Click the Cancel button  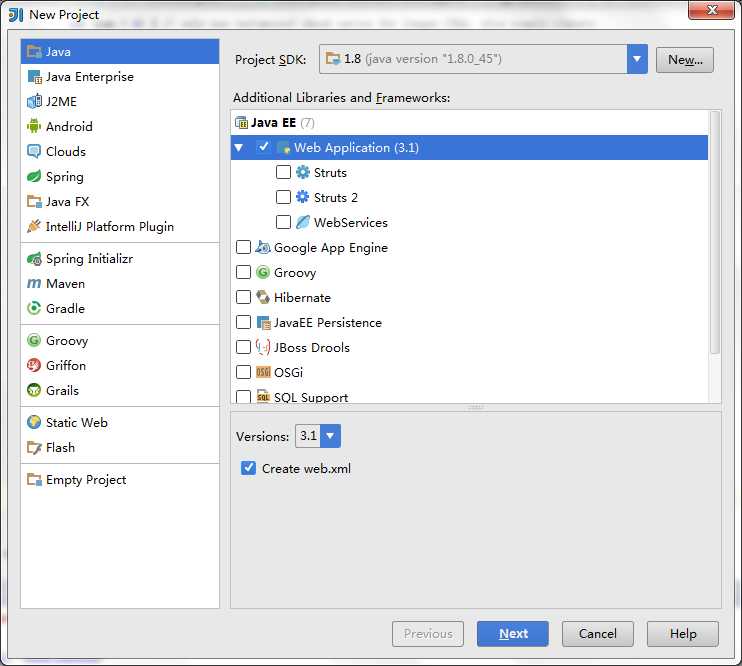598,634
